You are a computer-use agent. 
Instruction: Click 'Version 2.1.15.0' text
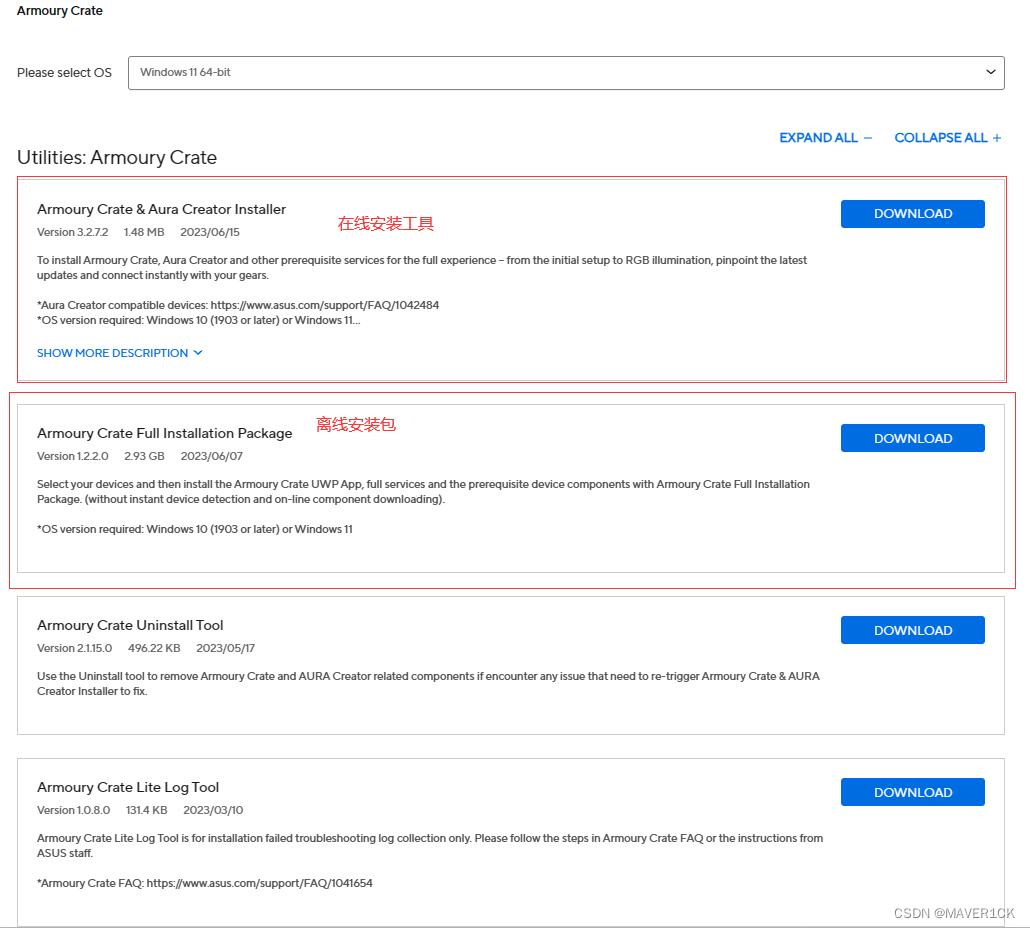tap(74, 648)
